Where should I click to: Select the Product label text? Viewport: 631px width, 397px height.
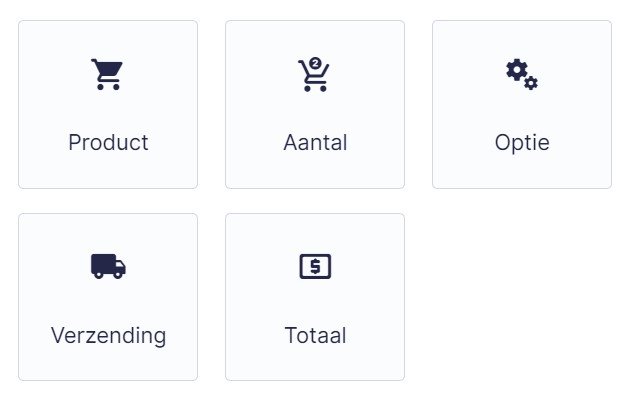point(108,142)
